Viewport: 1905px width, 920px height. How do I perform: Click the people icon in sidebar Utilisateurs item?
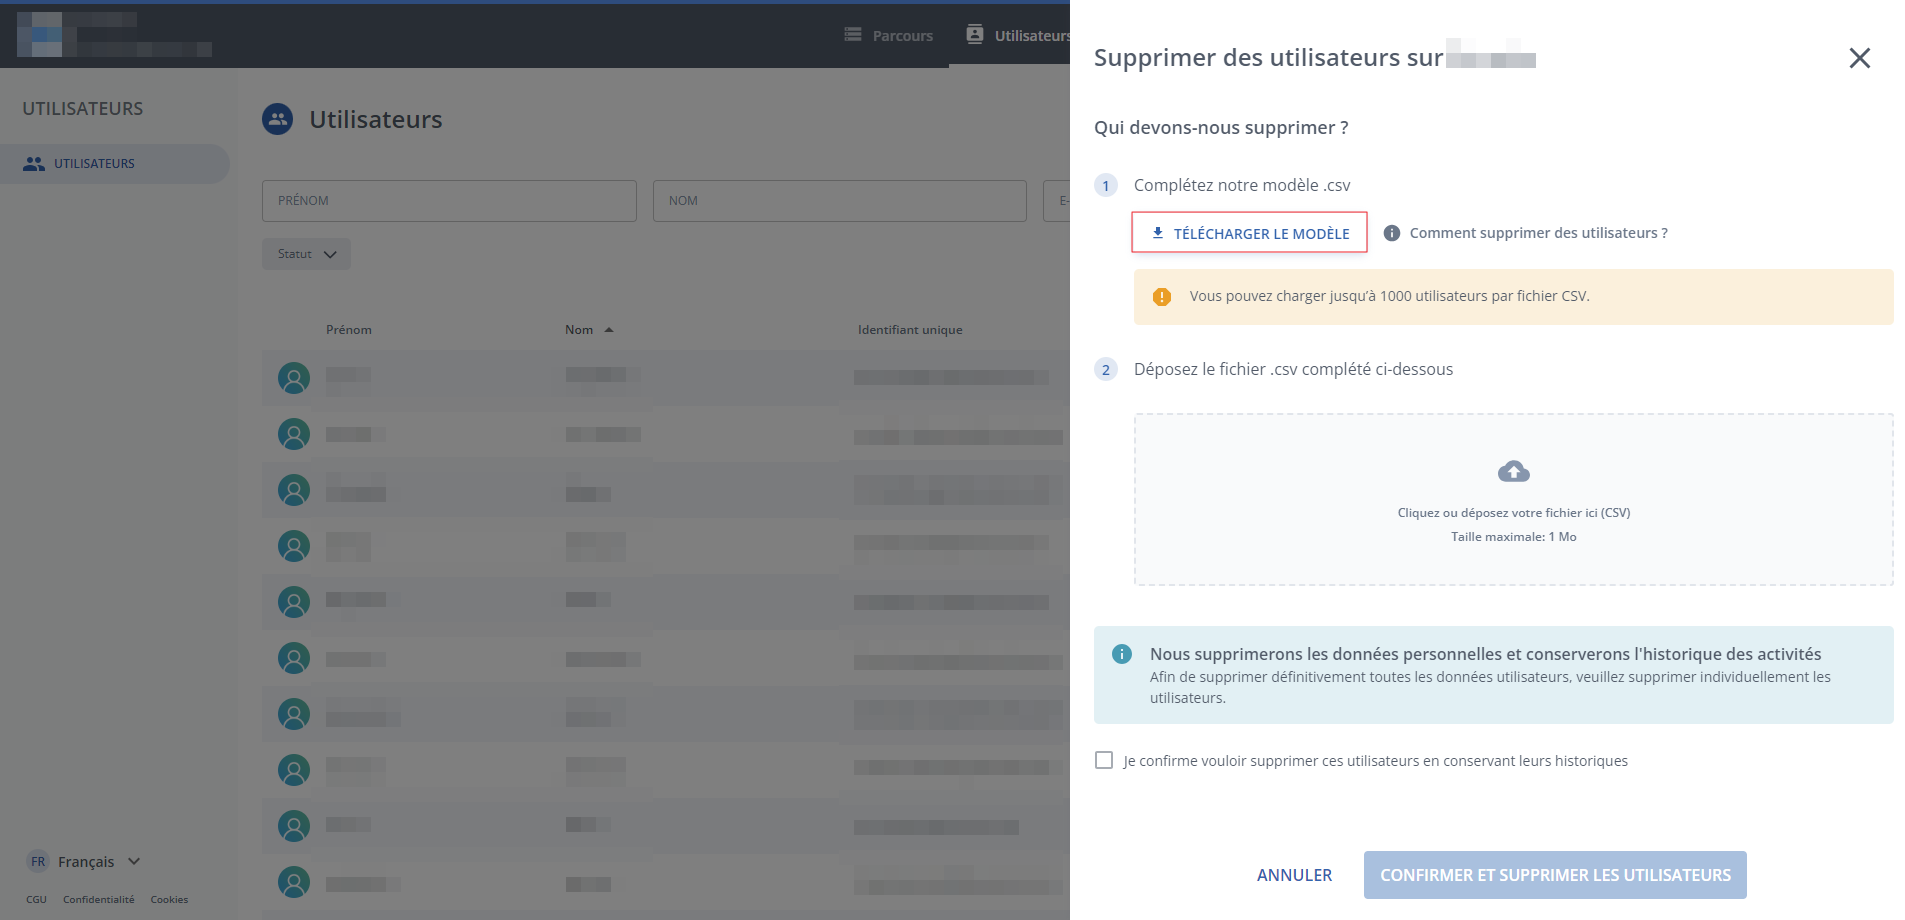pos(34,164)
